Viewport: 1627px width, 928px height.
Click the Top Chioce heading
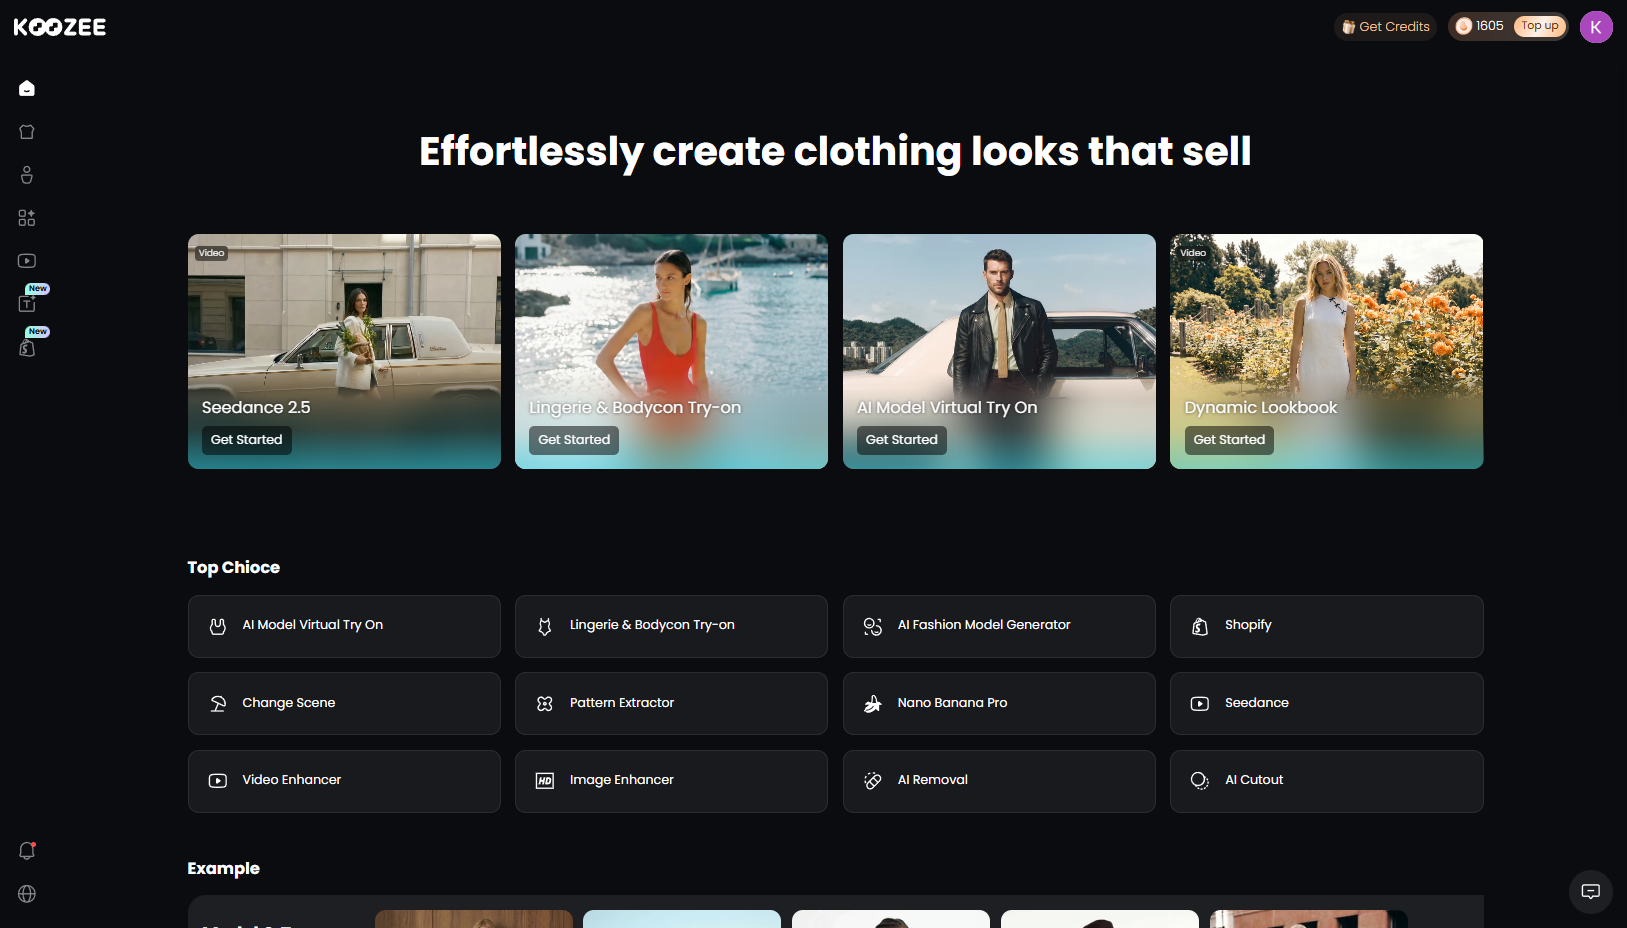[x=234, y=567]
